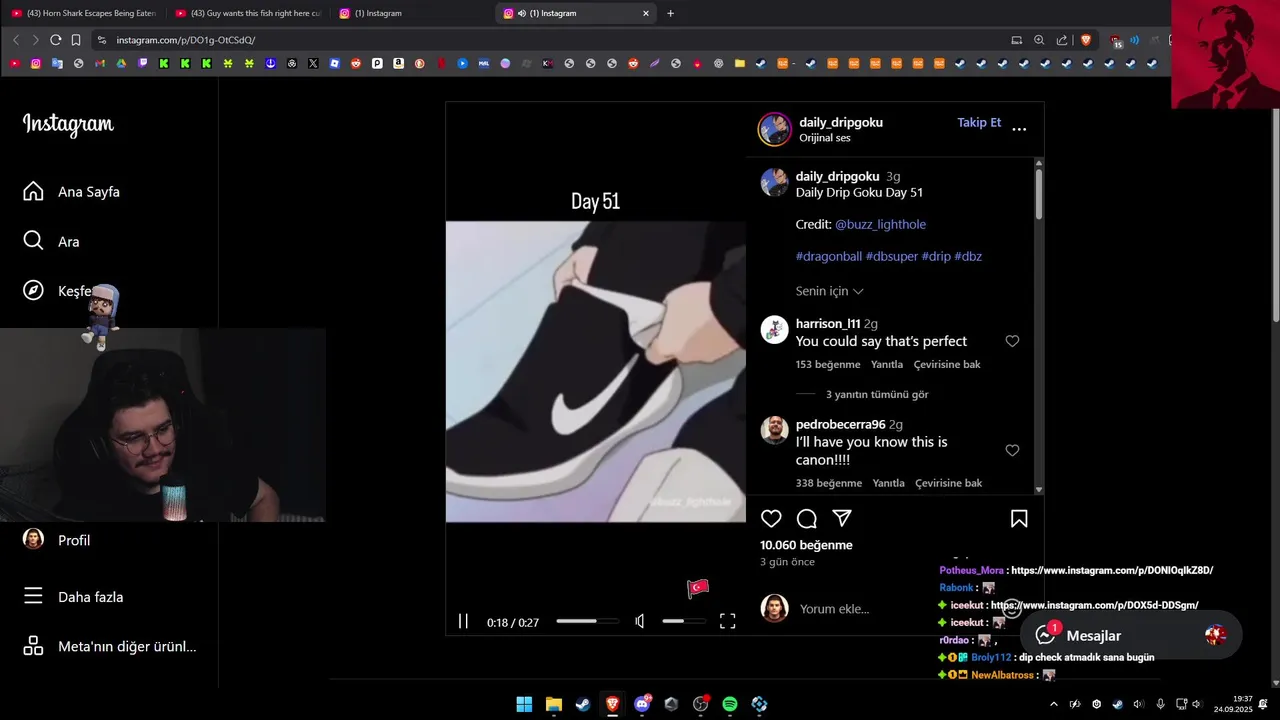Mute the video via speaker icon

pyautogui.click(x=640, y=621)
